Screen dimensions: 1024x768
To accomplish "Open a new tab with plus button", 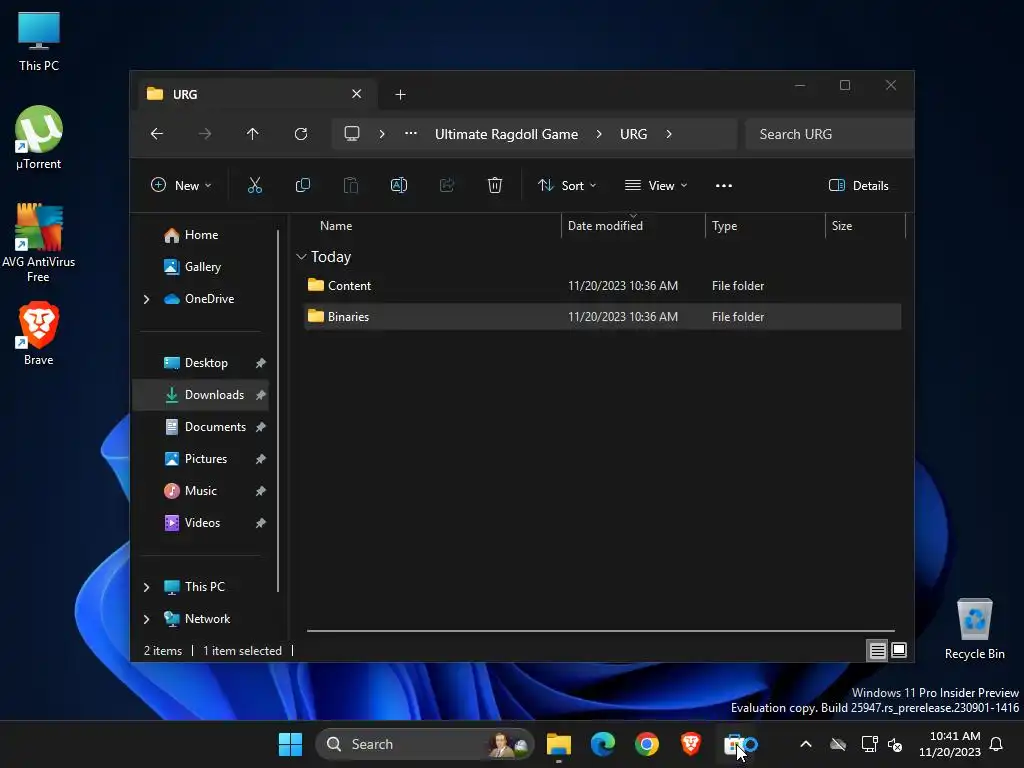I will [x=400, y=95].
